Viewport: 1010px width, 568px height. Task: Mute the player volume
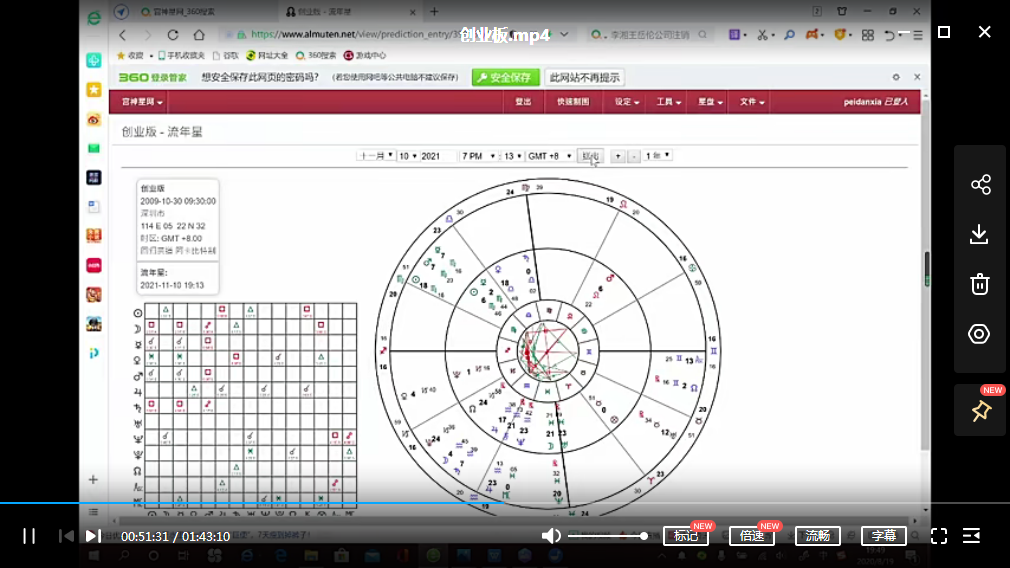click(551, 536)
